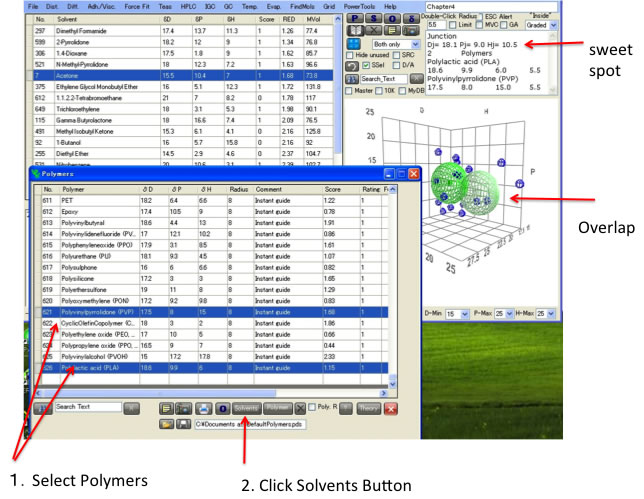This screenshot has height=499, width=644.
Task: Open the Force Fit menu
Action: 137,7
